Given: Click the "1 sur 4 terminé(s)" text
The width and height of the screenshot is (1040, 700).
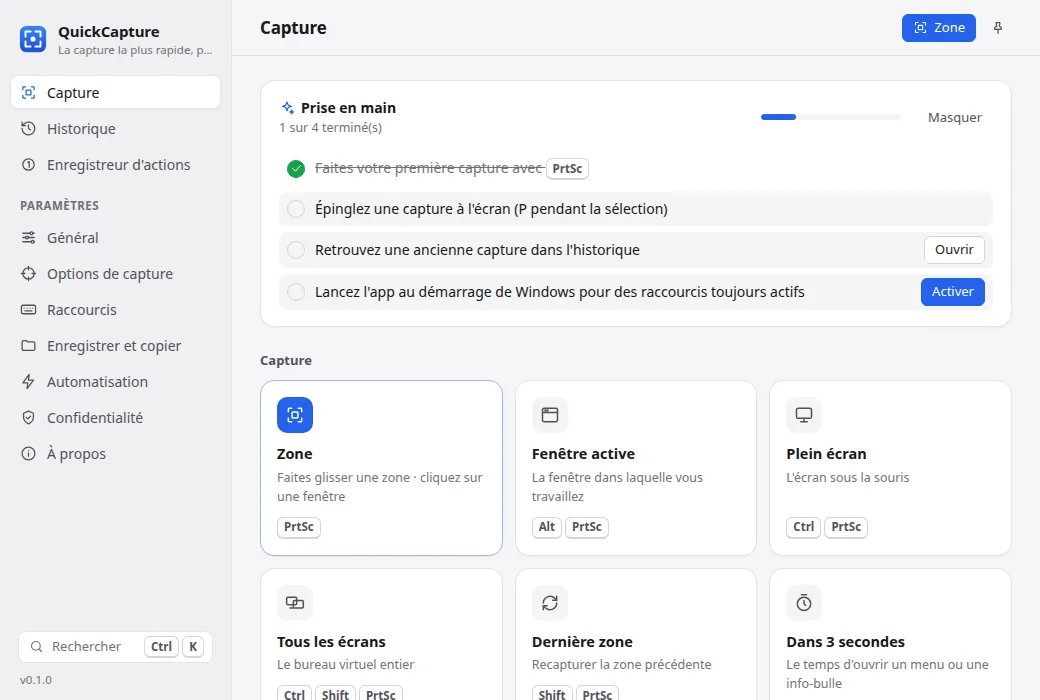Looking at the screenshot, I should [331, 127].
